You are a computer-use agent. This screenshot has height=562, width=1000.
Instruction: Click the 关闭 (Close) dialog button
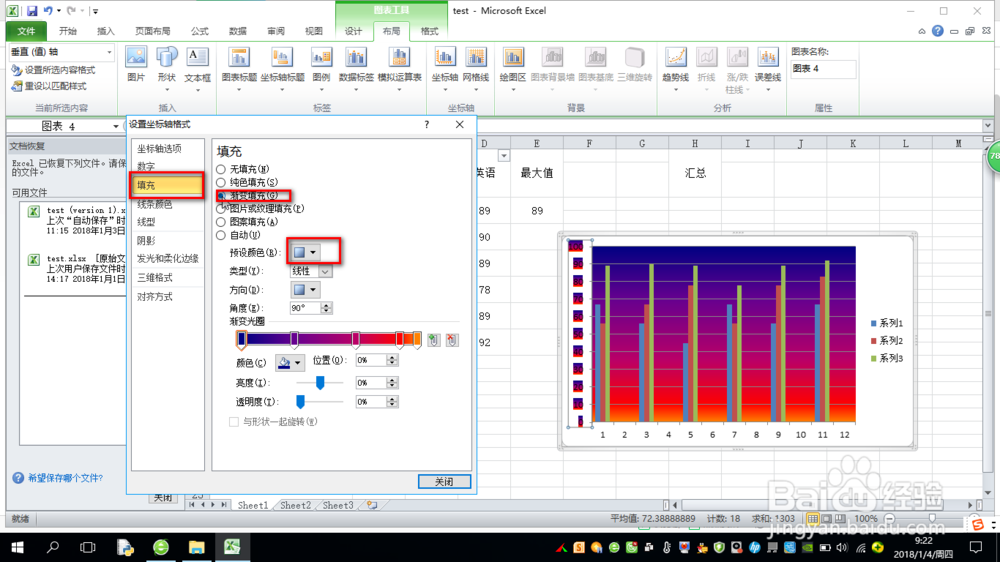(444, 482)
